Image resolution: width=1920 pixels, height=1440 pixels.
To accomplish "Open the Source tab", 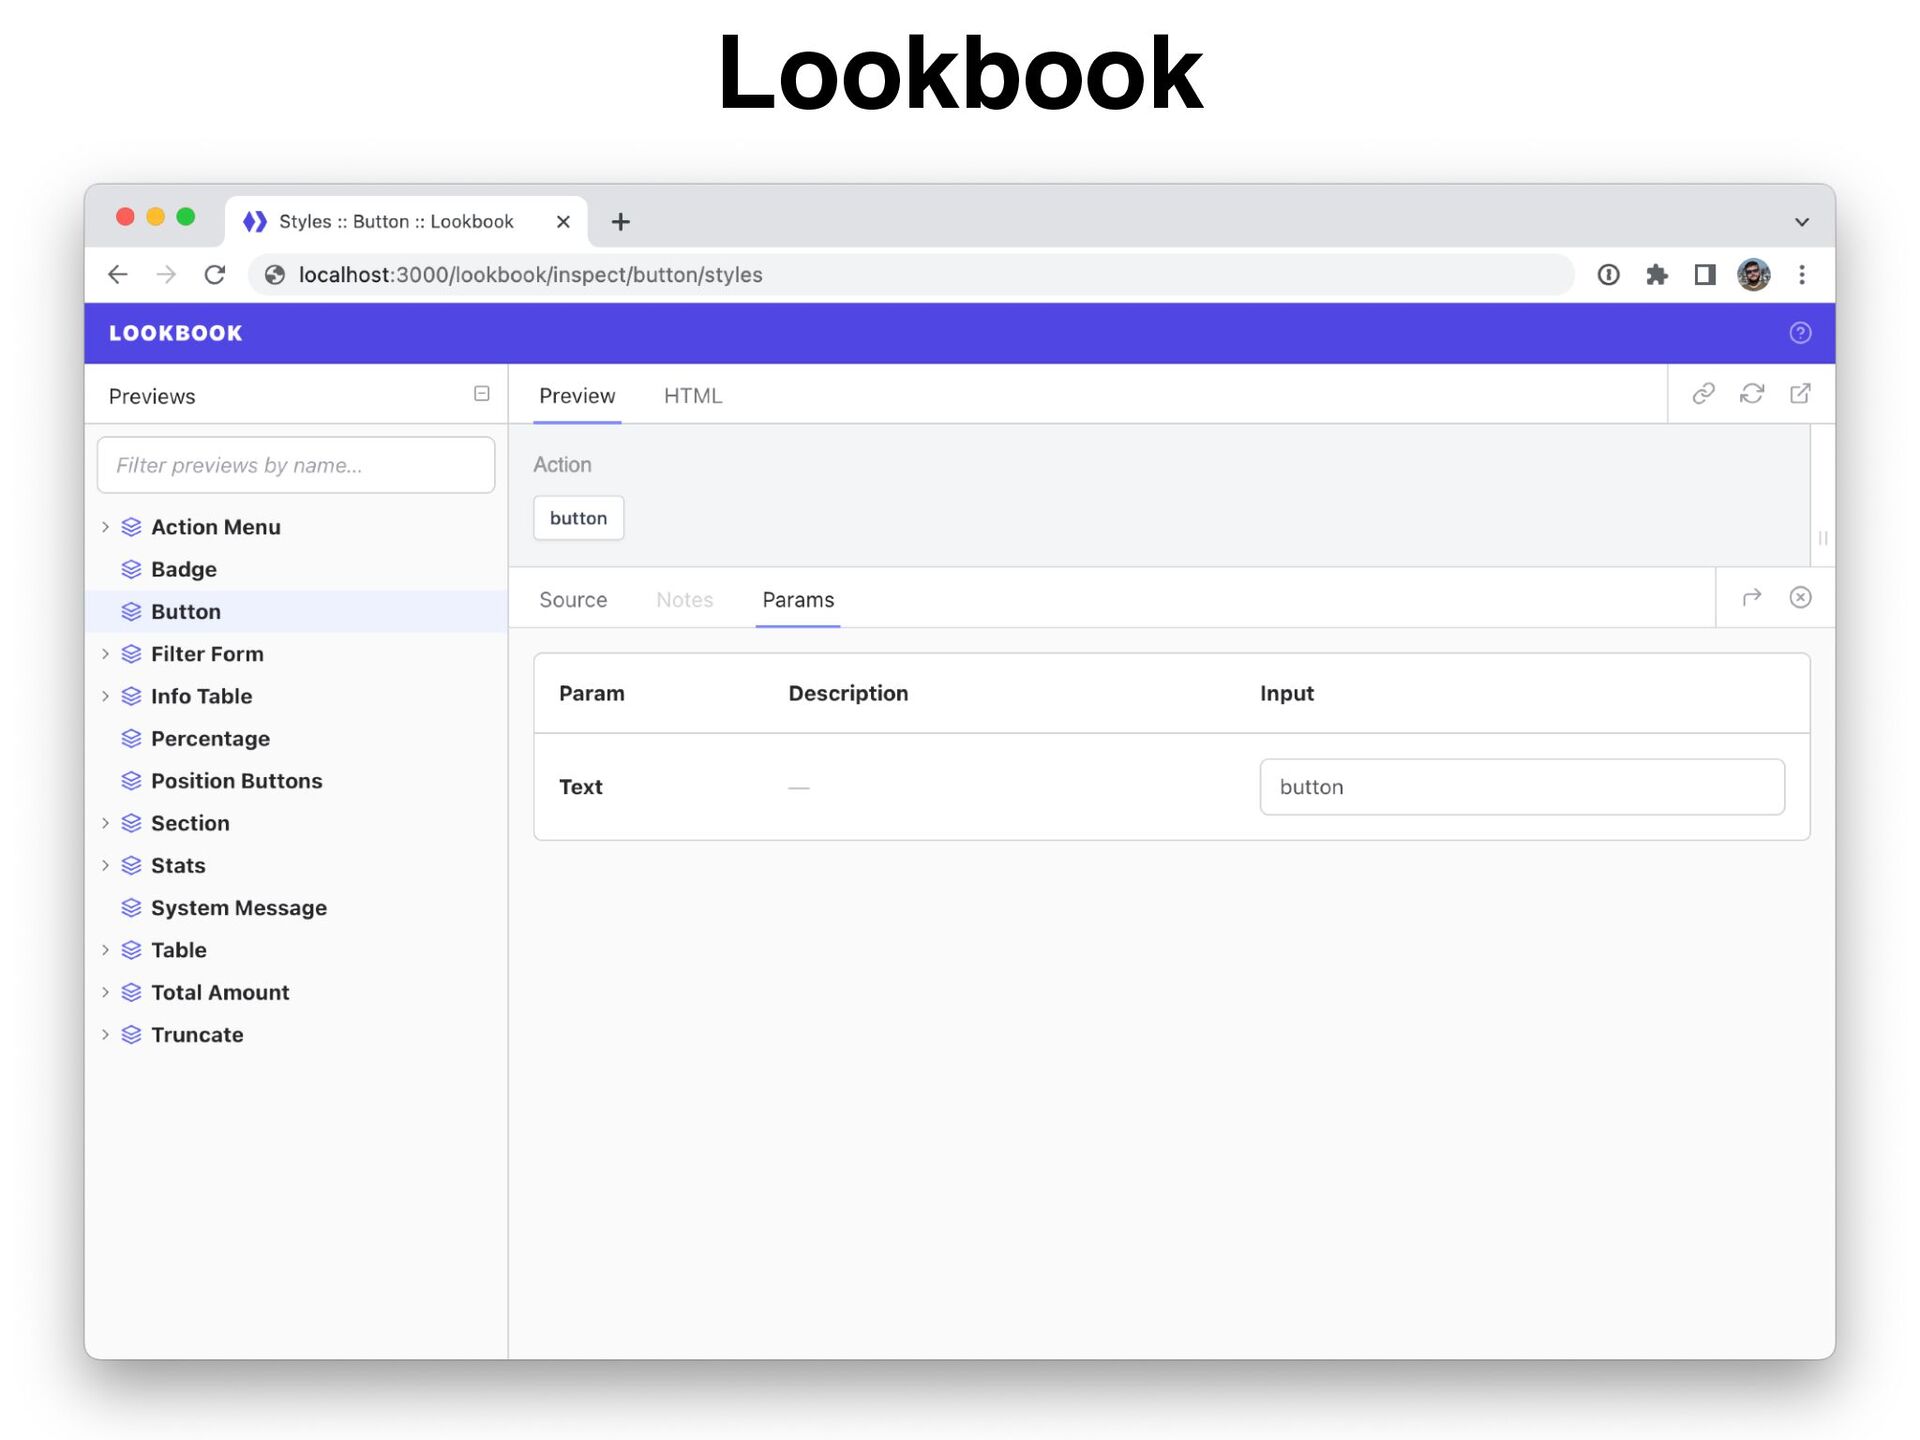I will (x=572, y=600).
